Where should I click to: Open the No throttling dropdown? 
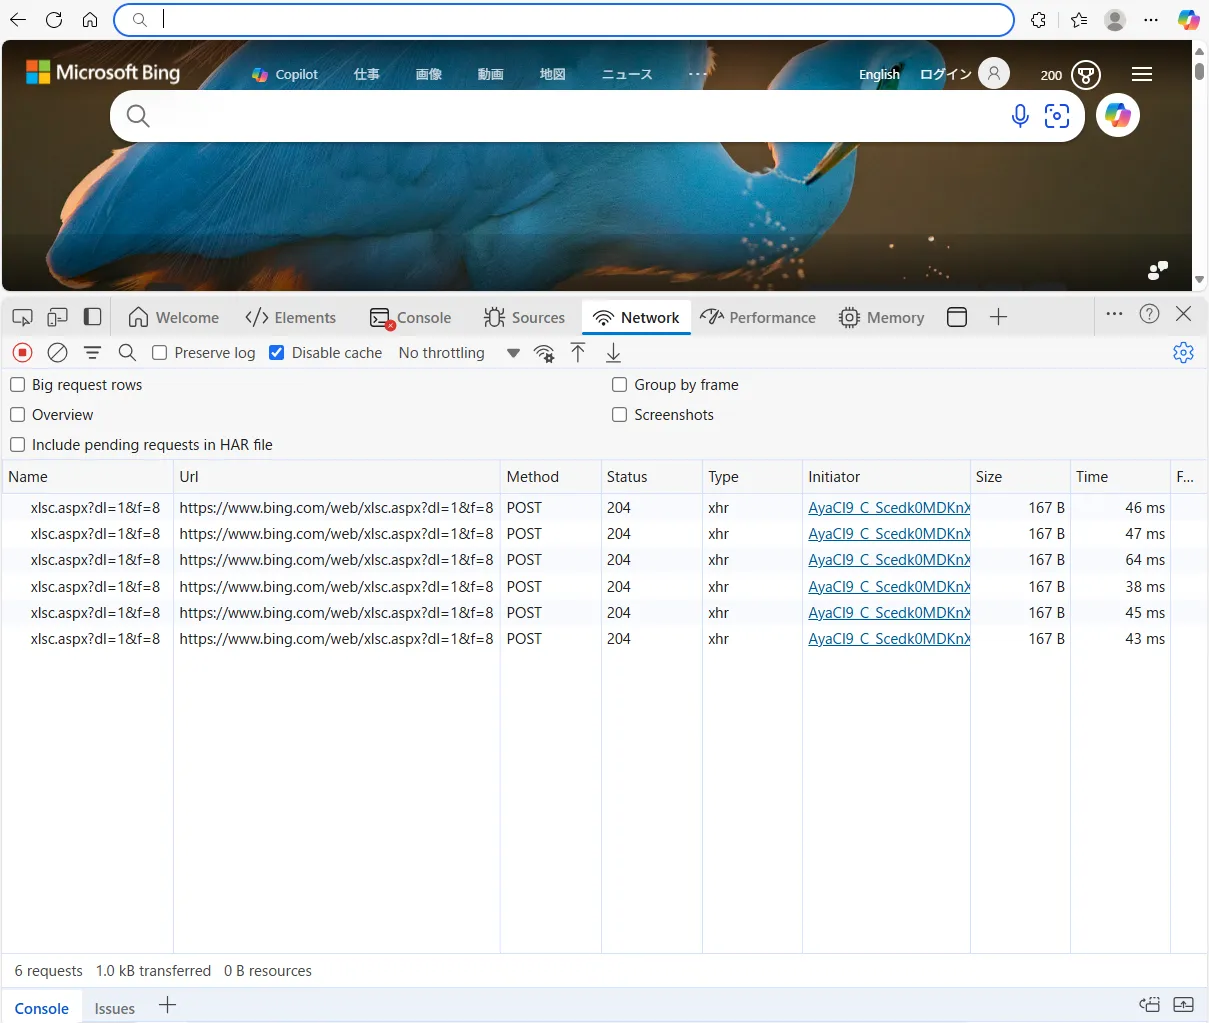click(x=459, y=353)
